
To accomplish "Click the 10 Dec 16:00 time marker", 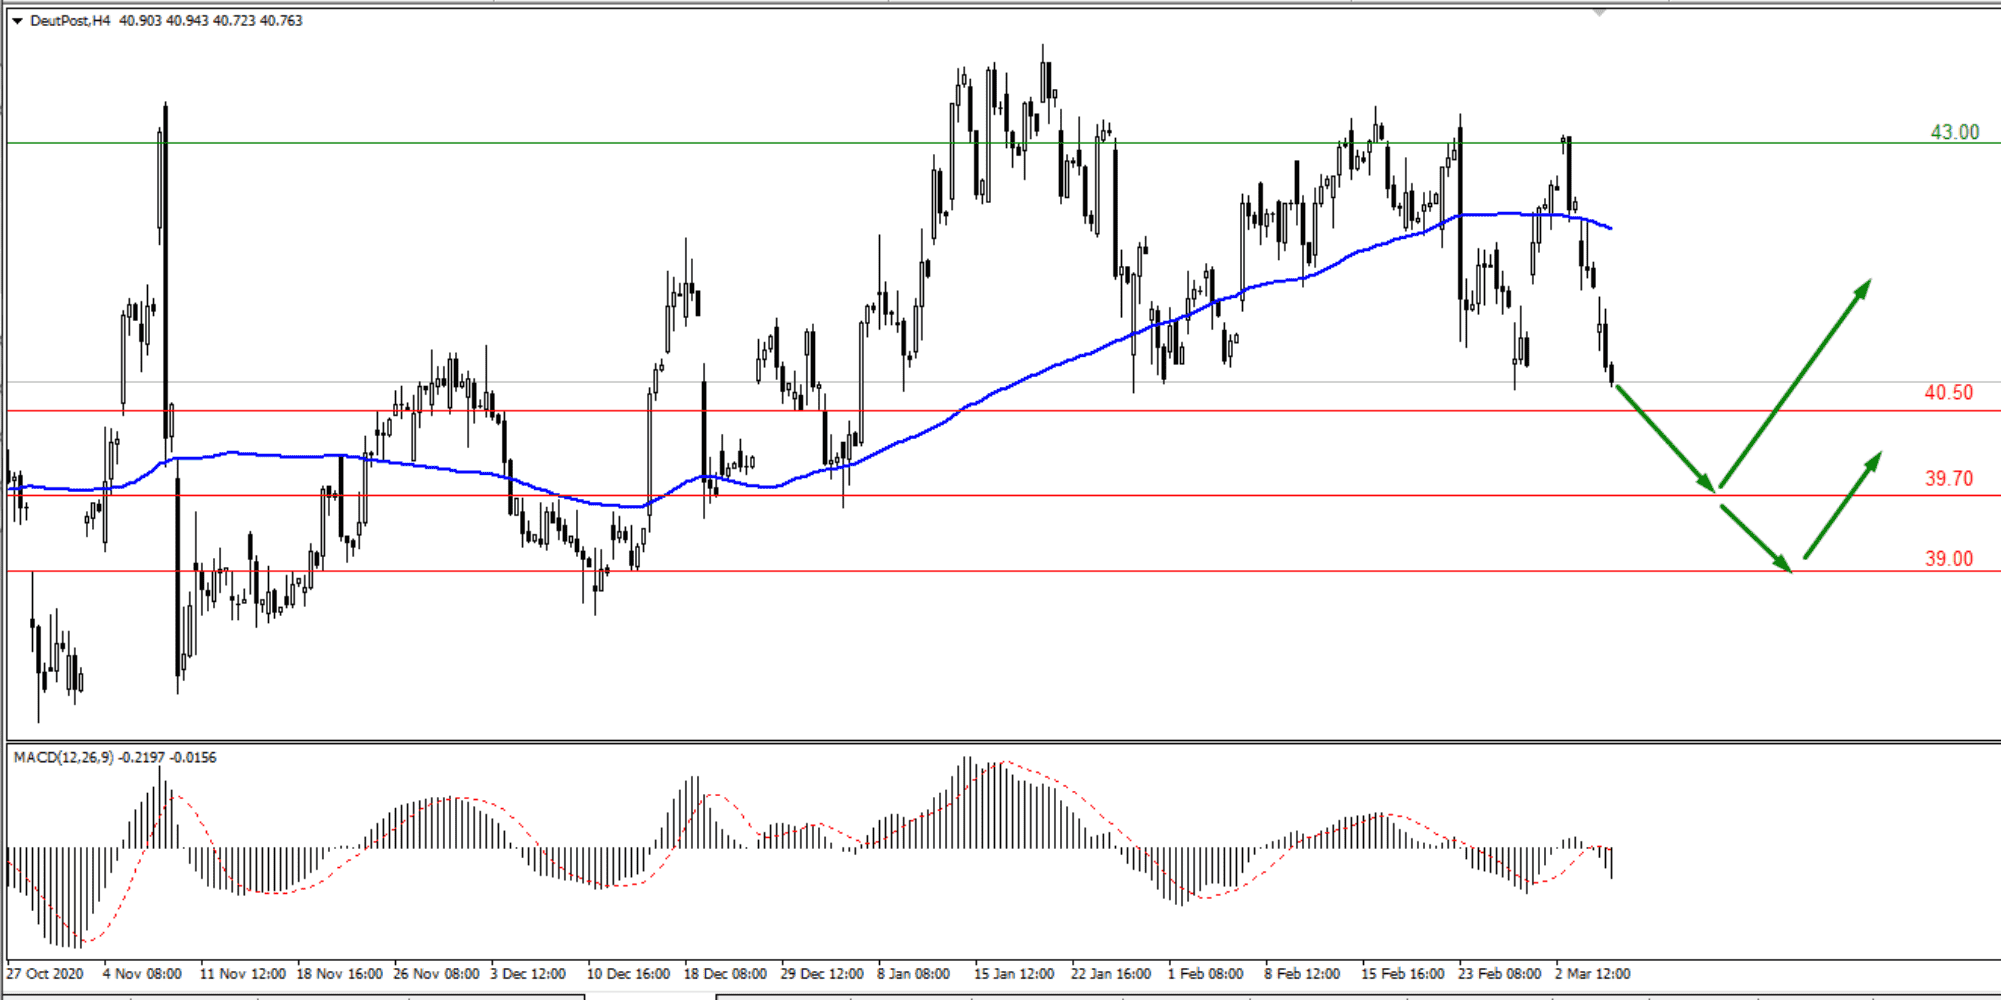I will pyautogui.click(x=628, y=973).
